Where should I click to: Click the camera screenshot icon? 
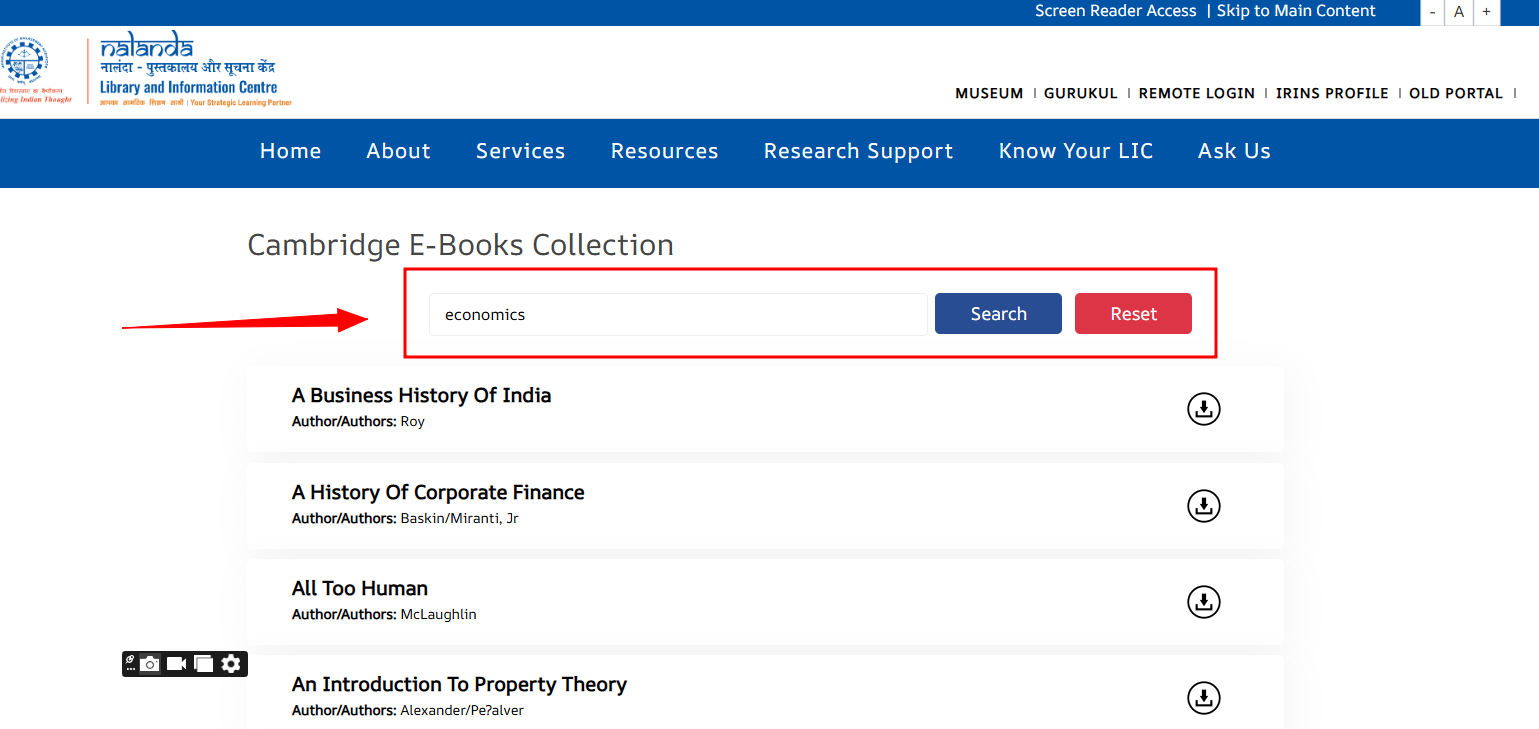[x=150, y=664]
